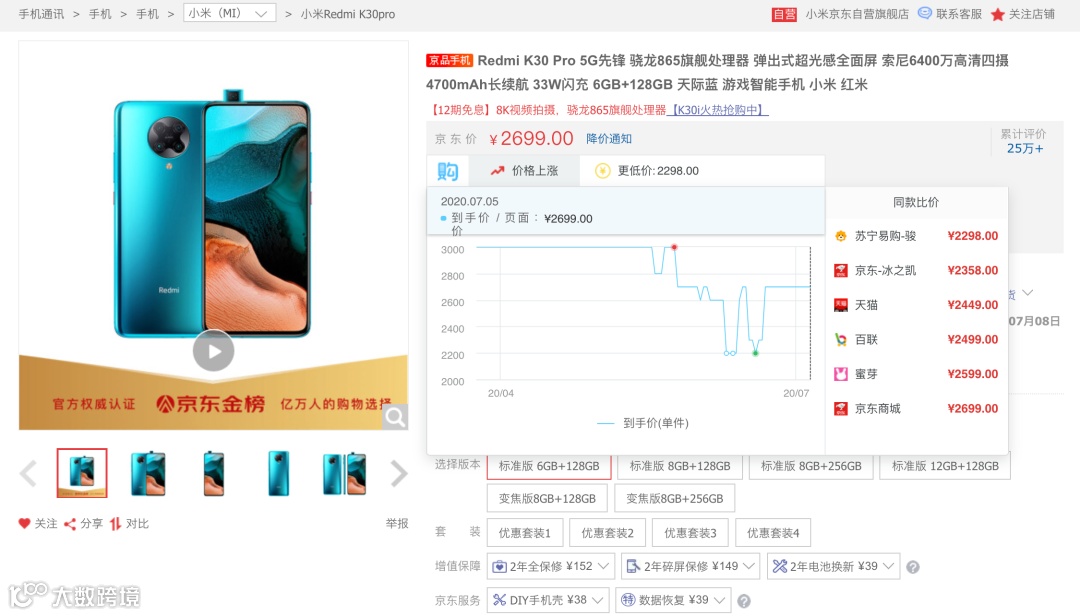
Task: Choose 优惠套装2 bundle option
Action: pyautogui.click(x=607, y=533)
